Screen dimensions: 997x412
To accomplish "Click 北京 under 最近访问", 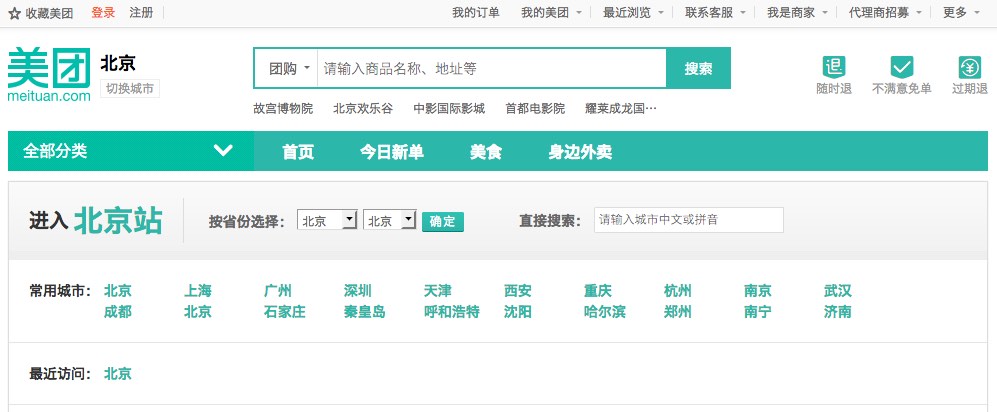I will [118, 374].
